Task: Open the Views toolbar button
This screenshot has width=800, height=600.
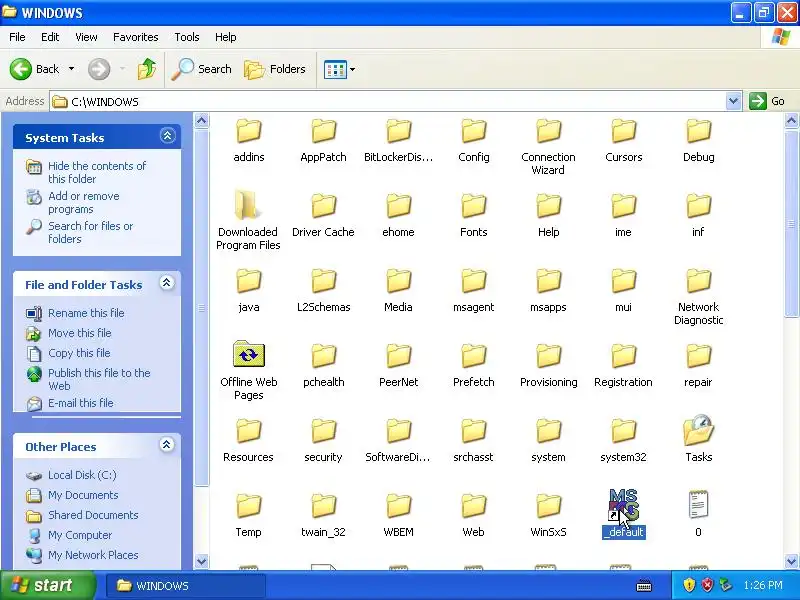Action: point(335,69)
